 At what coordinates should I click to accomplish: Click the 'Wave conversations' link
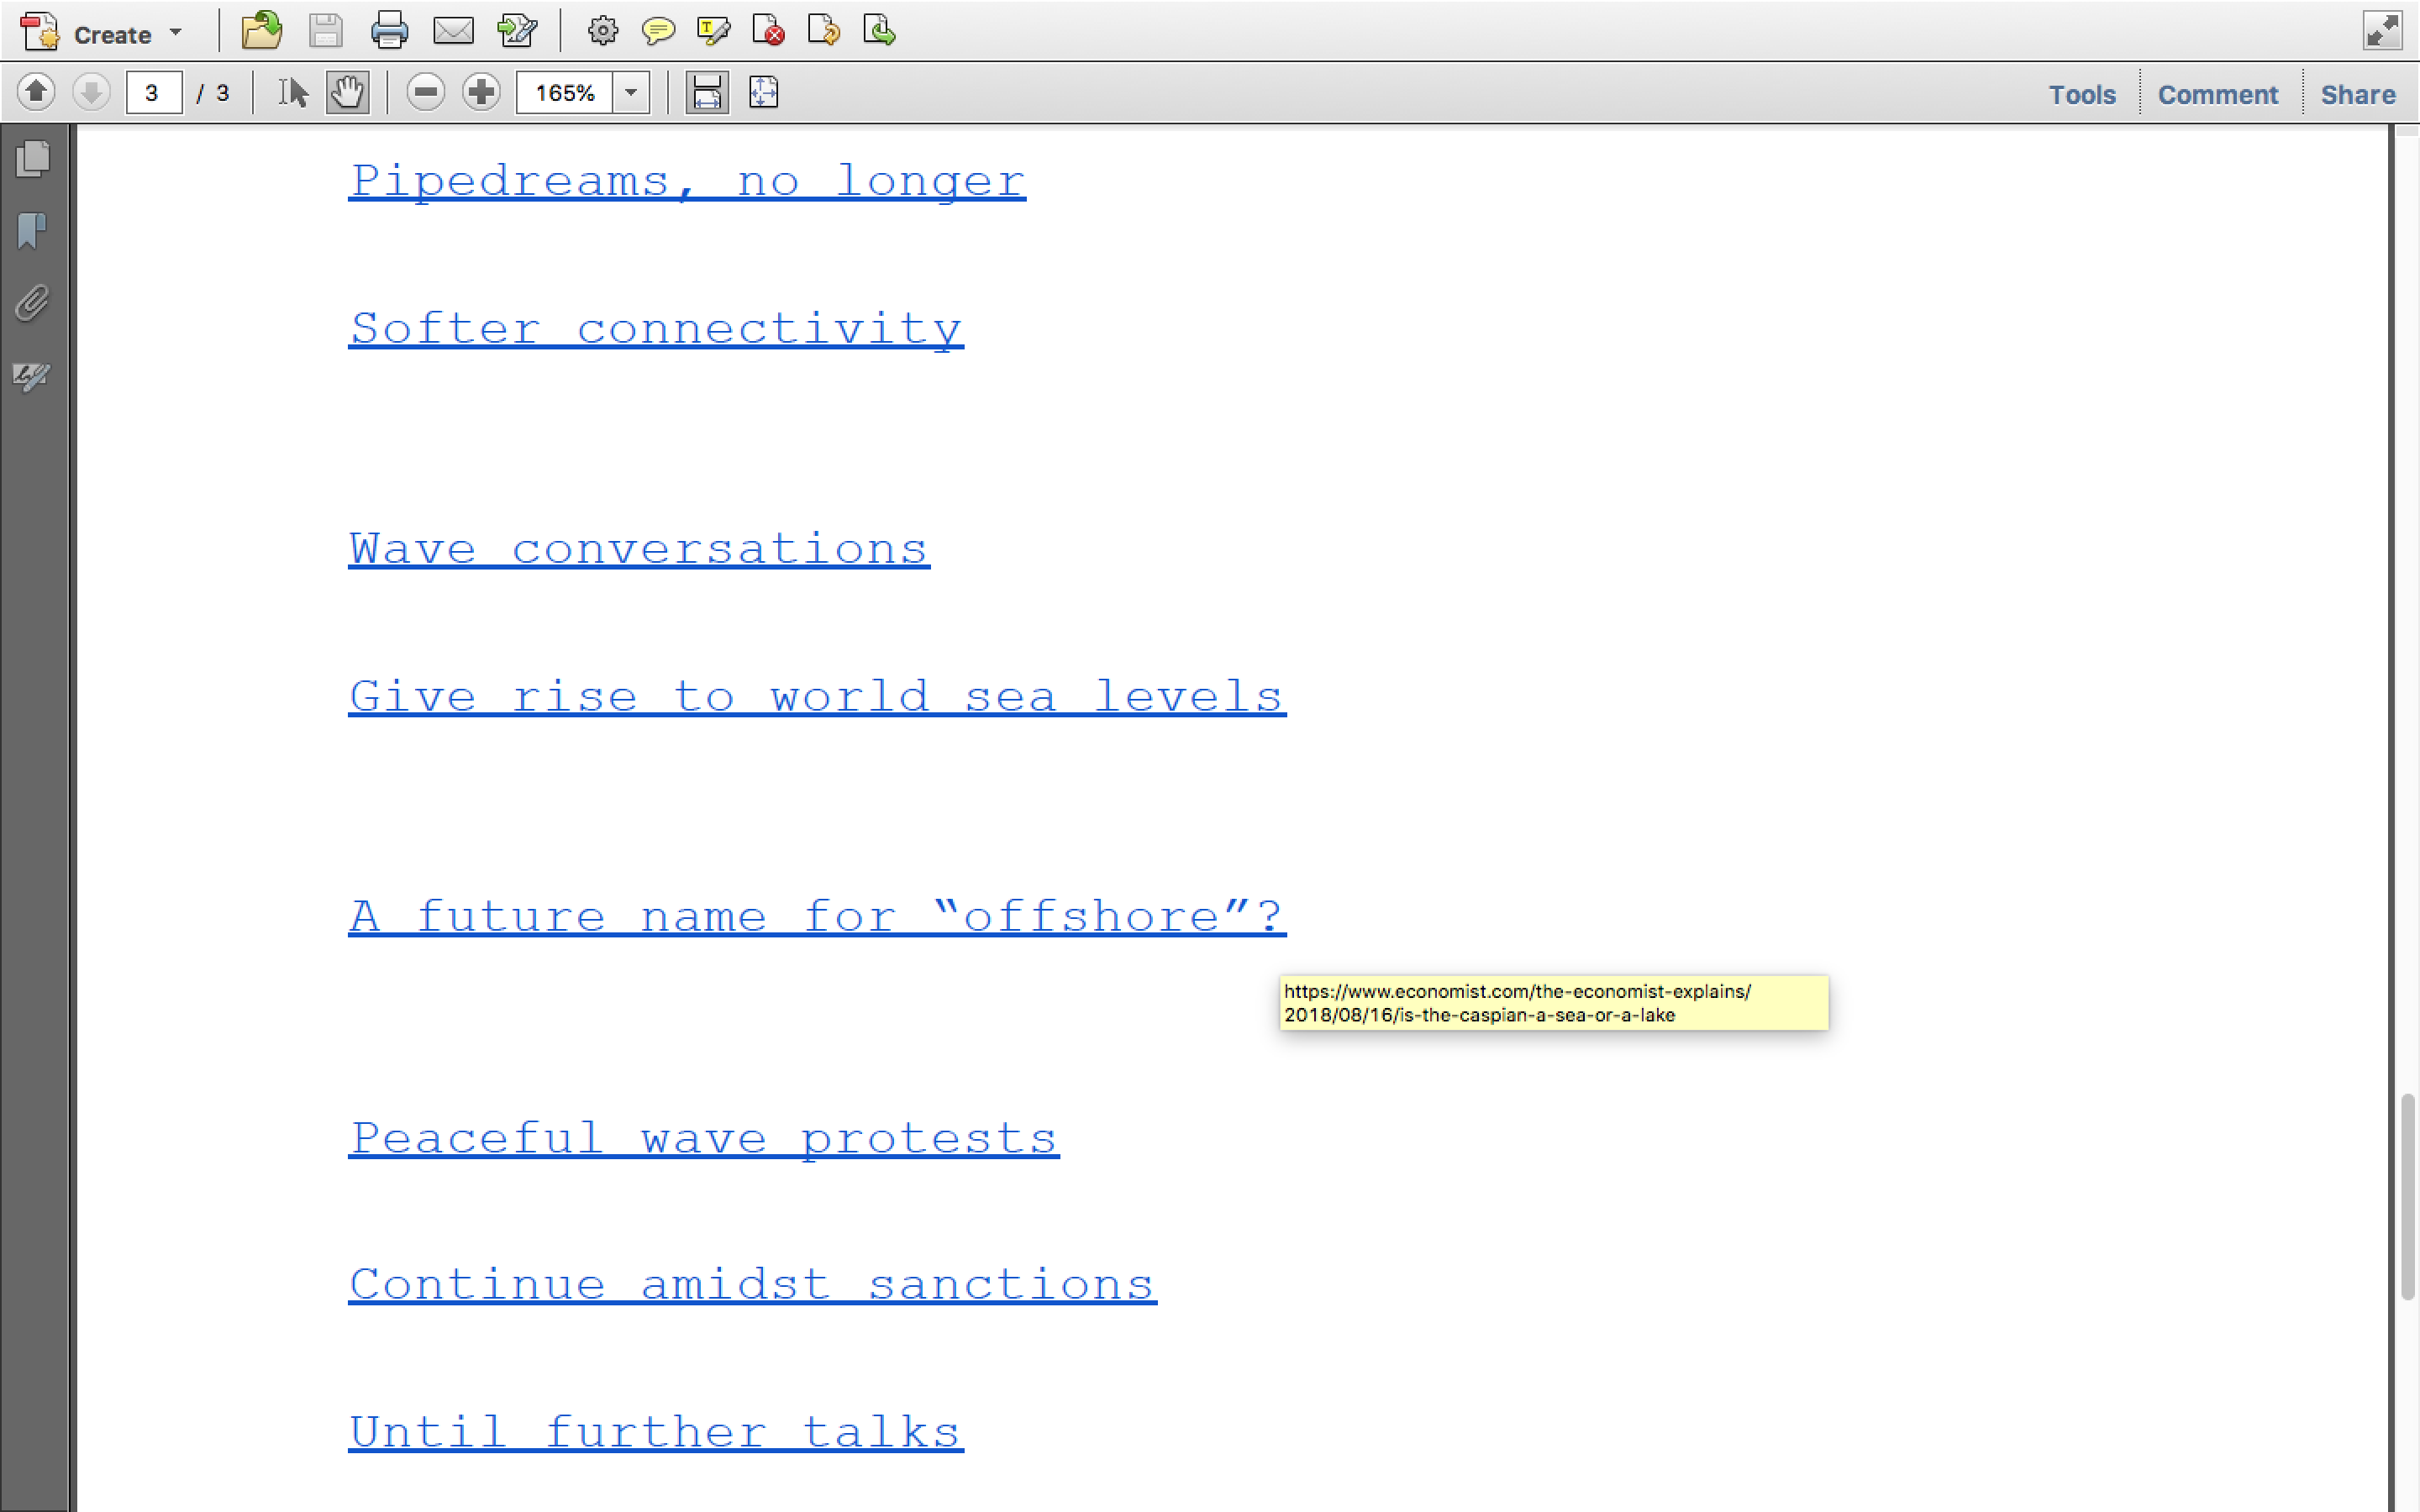[x=639, y=549]
